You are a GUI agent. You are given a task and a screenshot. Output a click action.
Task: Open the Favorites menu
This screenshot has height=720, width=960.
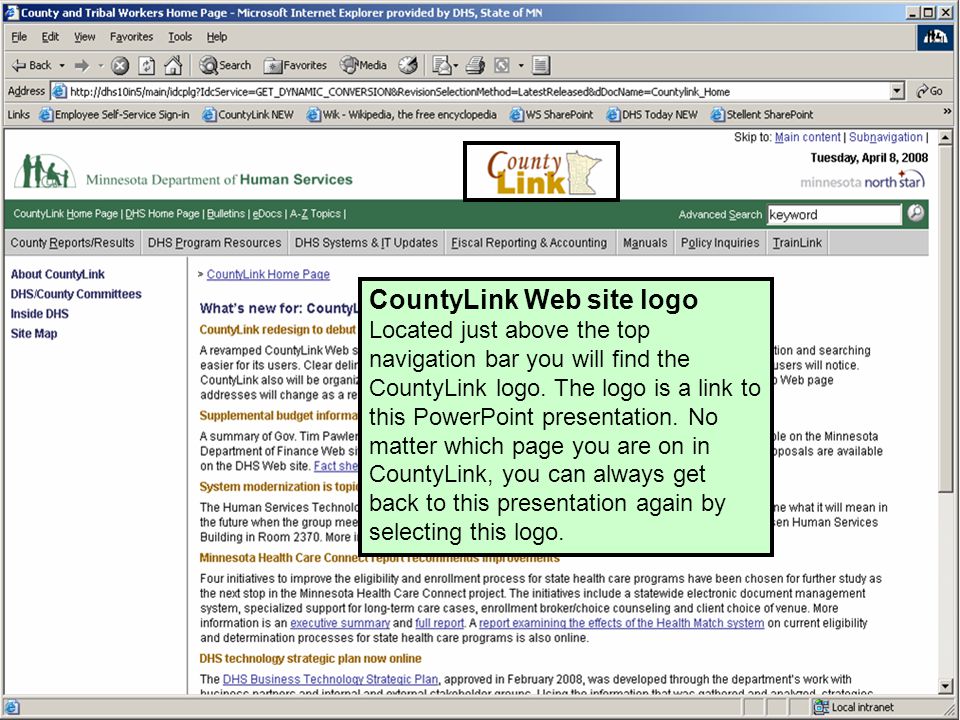click(132, 37)
